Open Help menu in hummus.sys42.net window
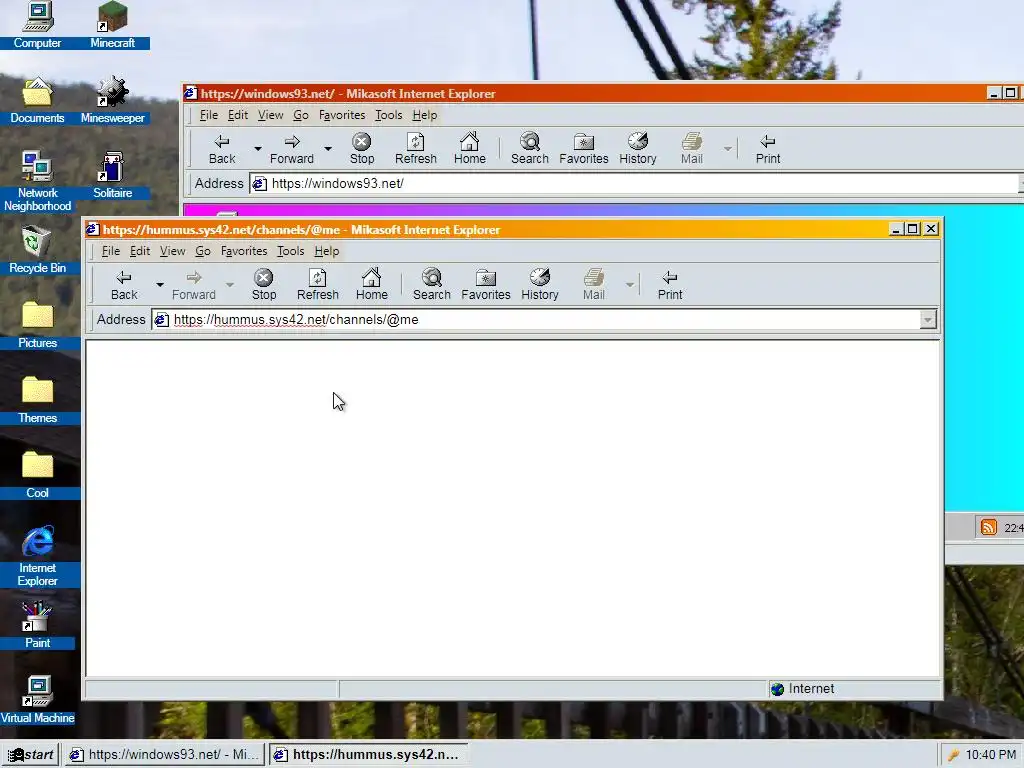 (327, 251)
